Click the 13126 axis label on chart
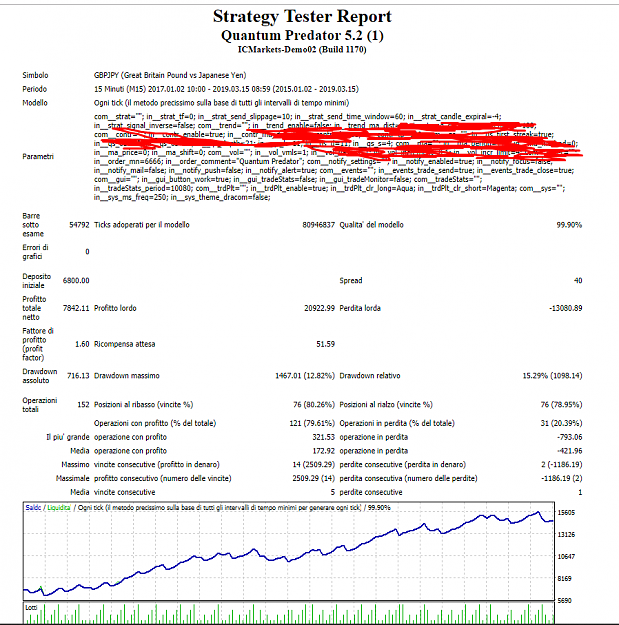The height and width of the screenshot is (625, 619). click(566, 535)
